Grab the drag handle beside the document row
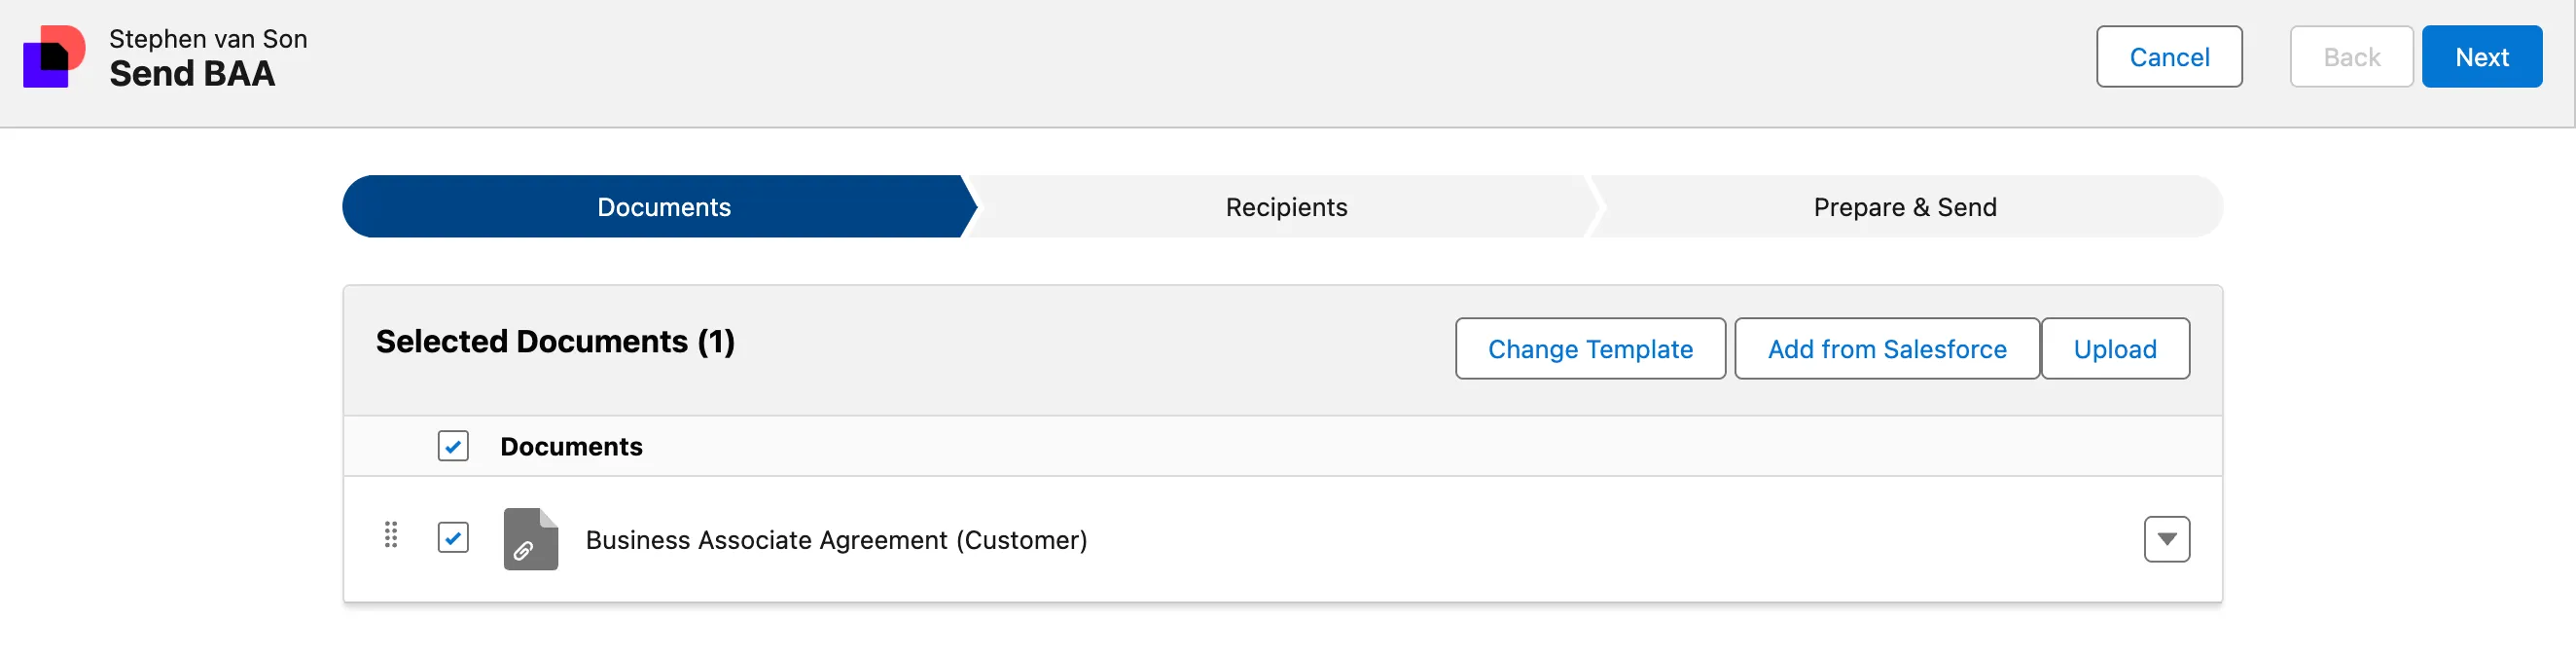Image resolution: width=2576 pixels, height=656 pixels. (391, 535)
